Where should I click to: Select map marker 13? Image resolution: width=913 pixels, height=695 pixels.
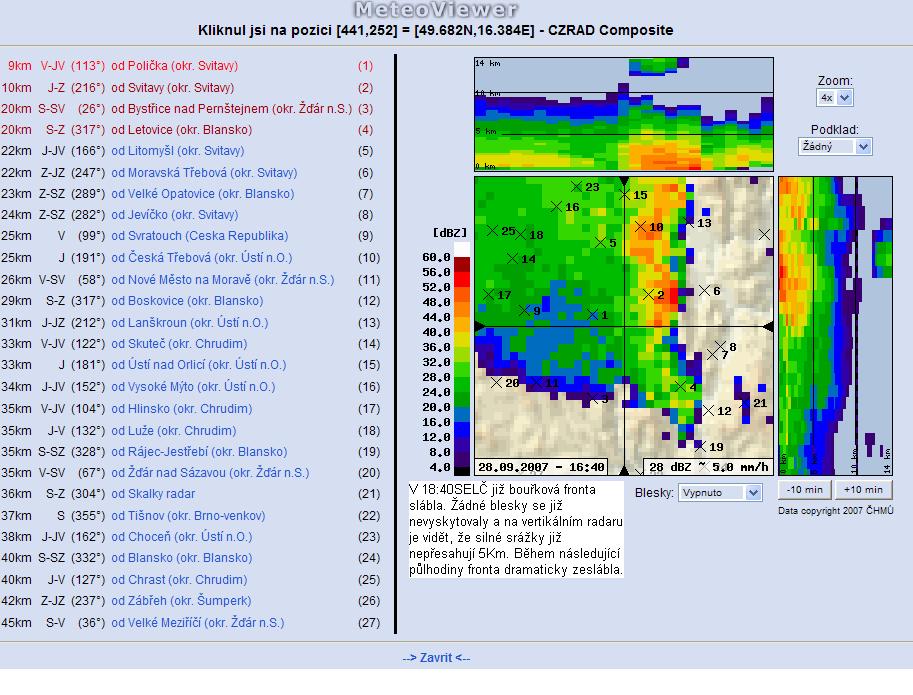pos(688,222)
